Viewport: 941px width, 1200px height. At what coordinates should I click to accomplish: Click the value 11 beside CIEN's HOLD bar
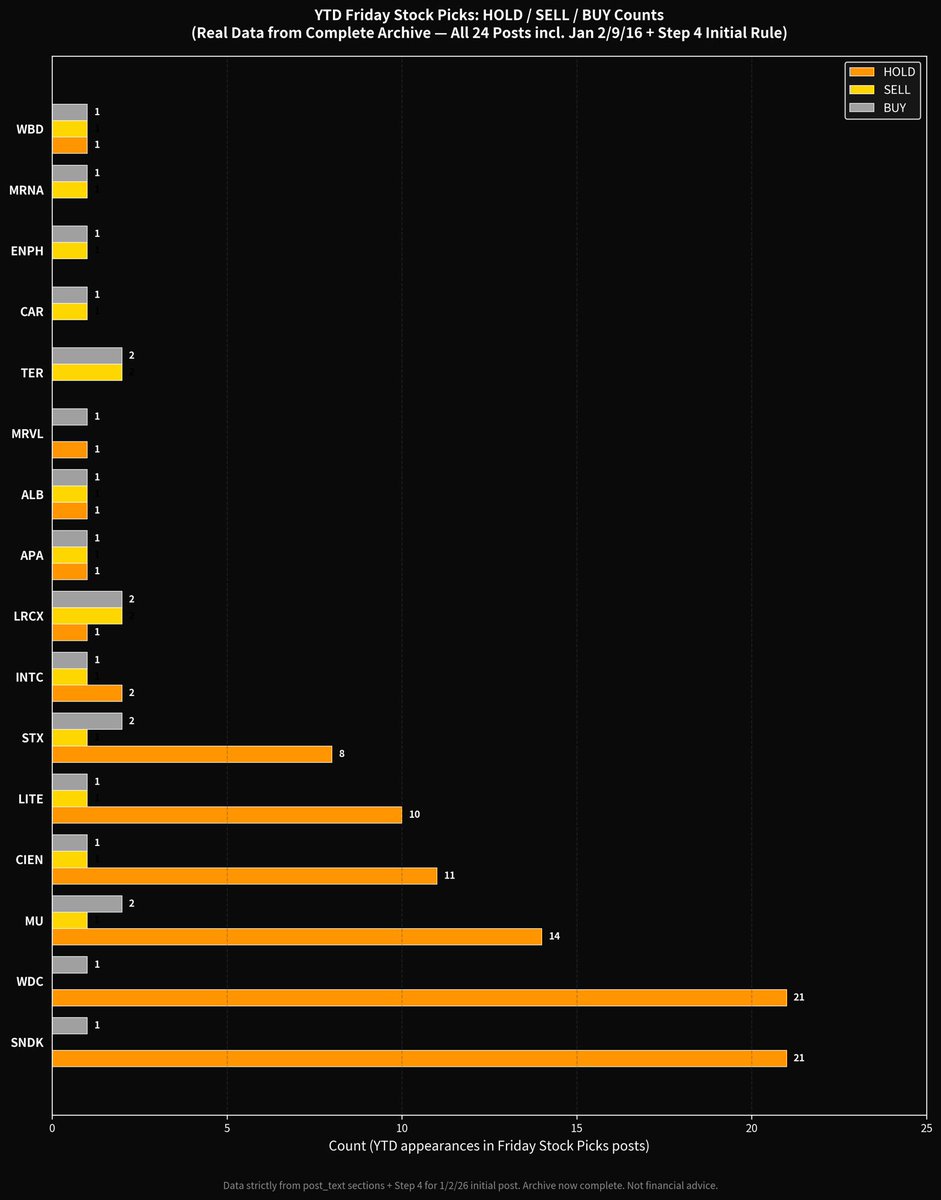(449, 875)
